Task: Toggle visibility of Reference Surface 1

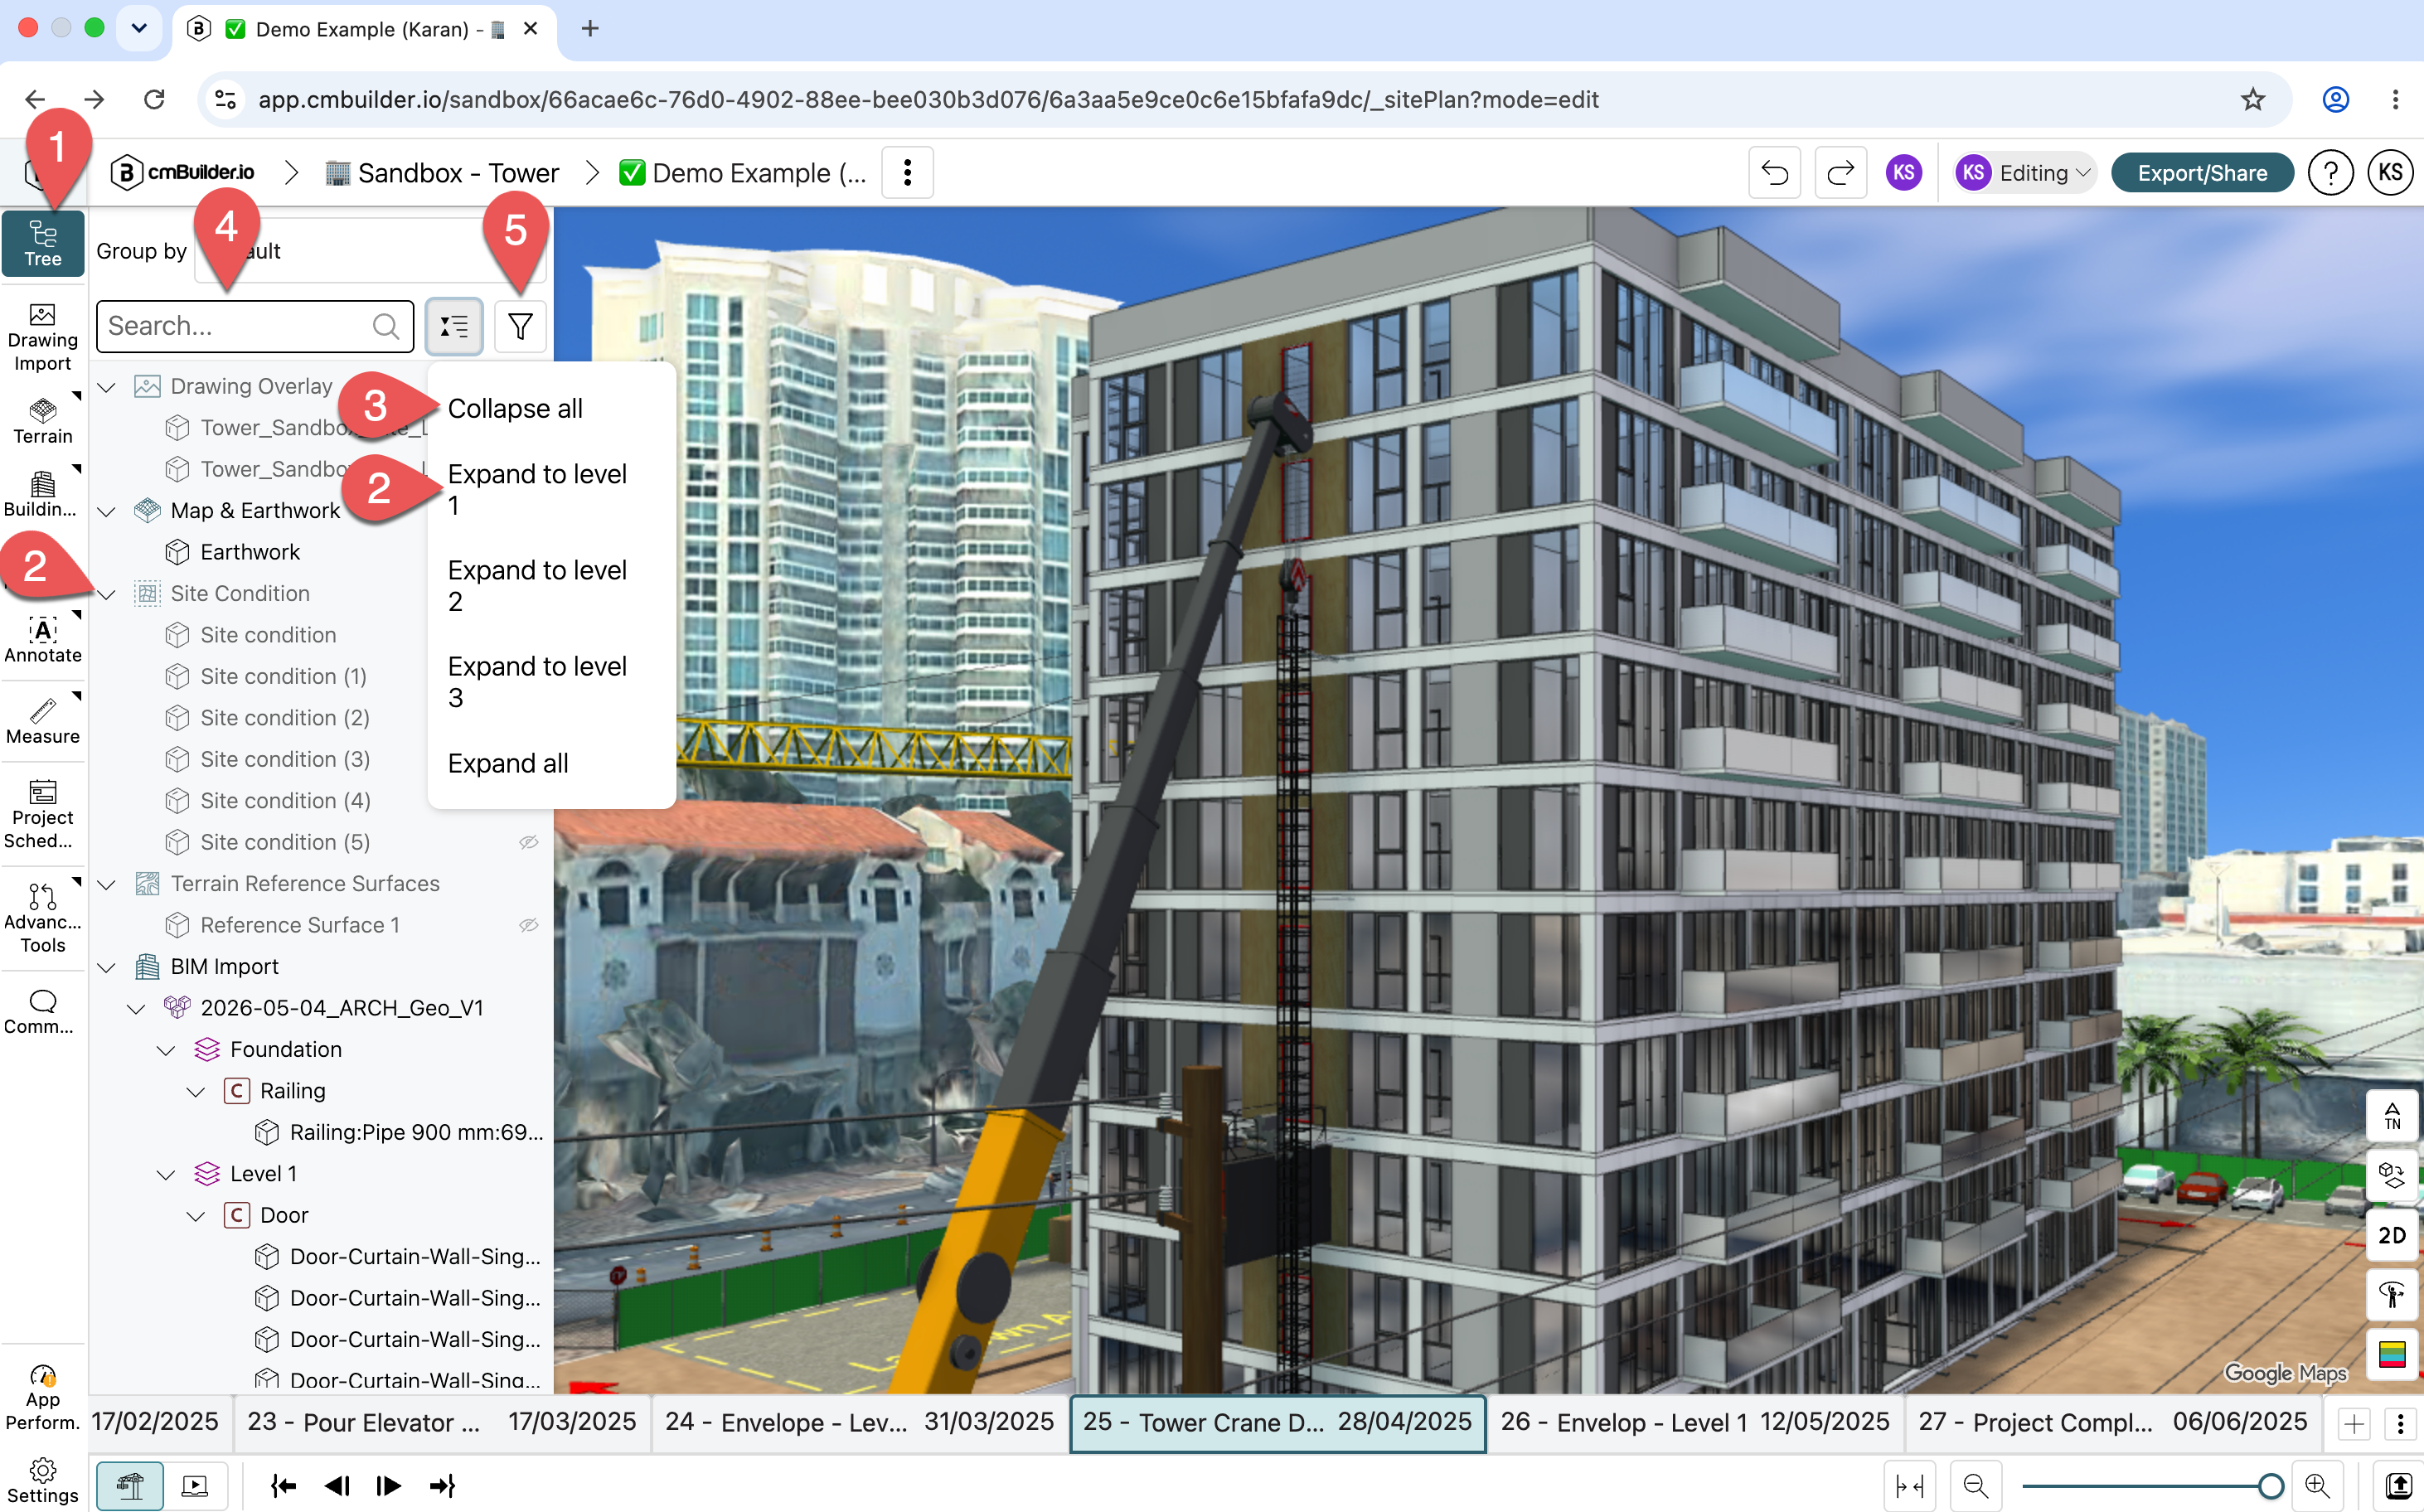Action: 529,925
